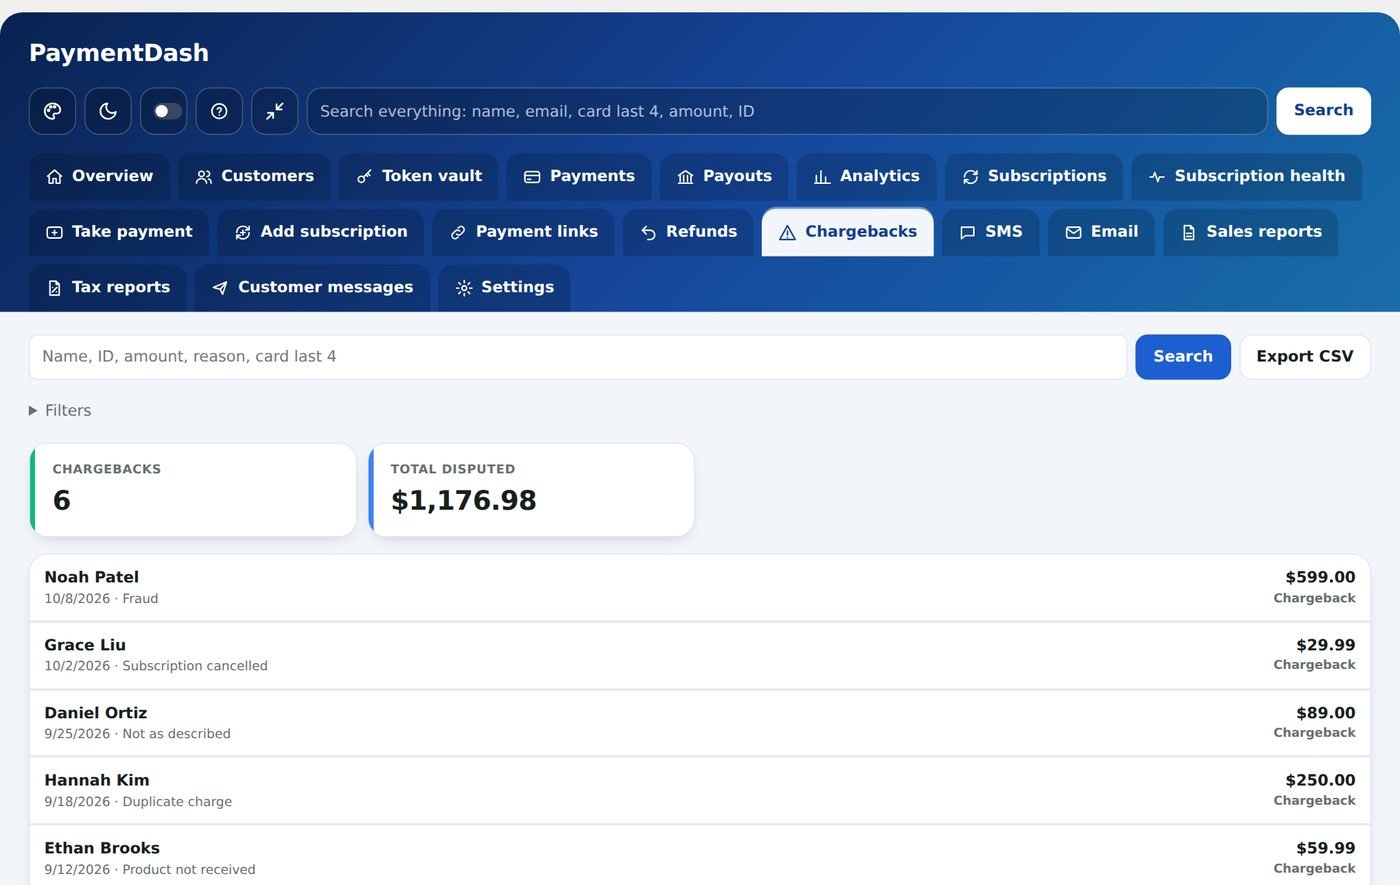The image size is (1400, 885).
Task: Click the plus-card icon on Take payment
Action: coord(55,233)
